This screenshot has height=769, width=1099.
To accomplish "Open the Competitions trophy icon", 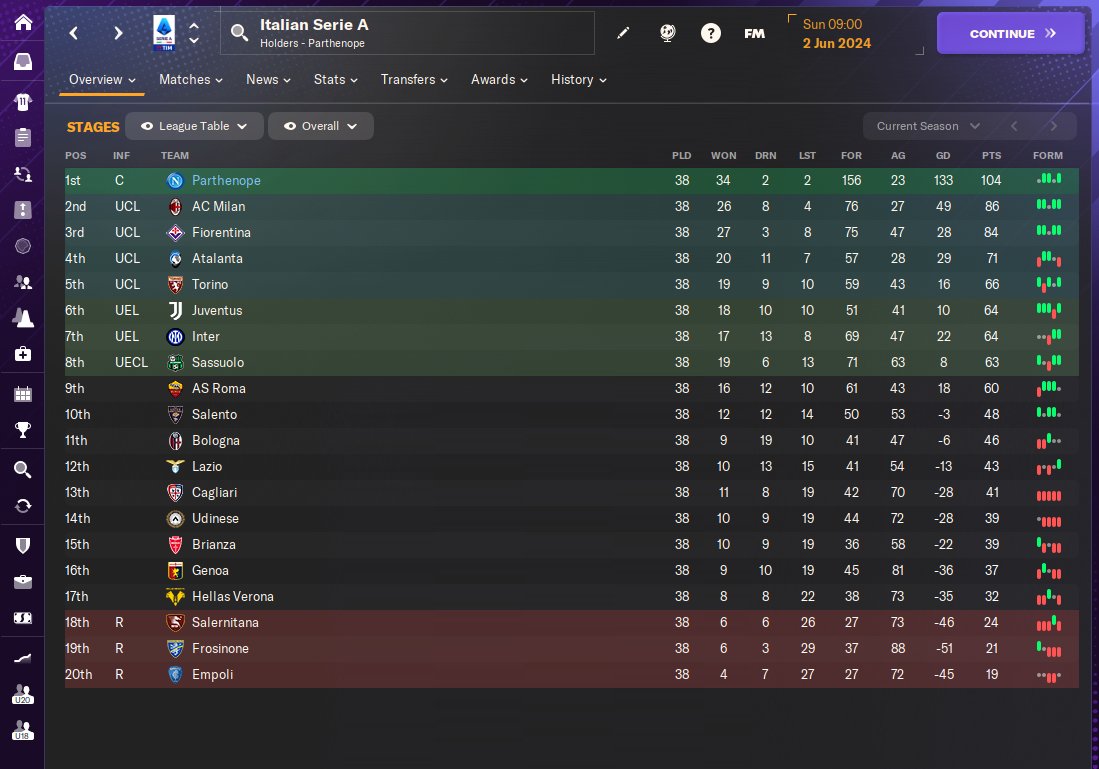I will tap(22, 431).
